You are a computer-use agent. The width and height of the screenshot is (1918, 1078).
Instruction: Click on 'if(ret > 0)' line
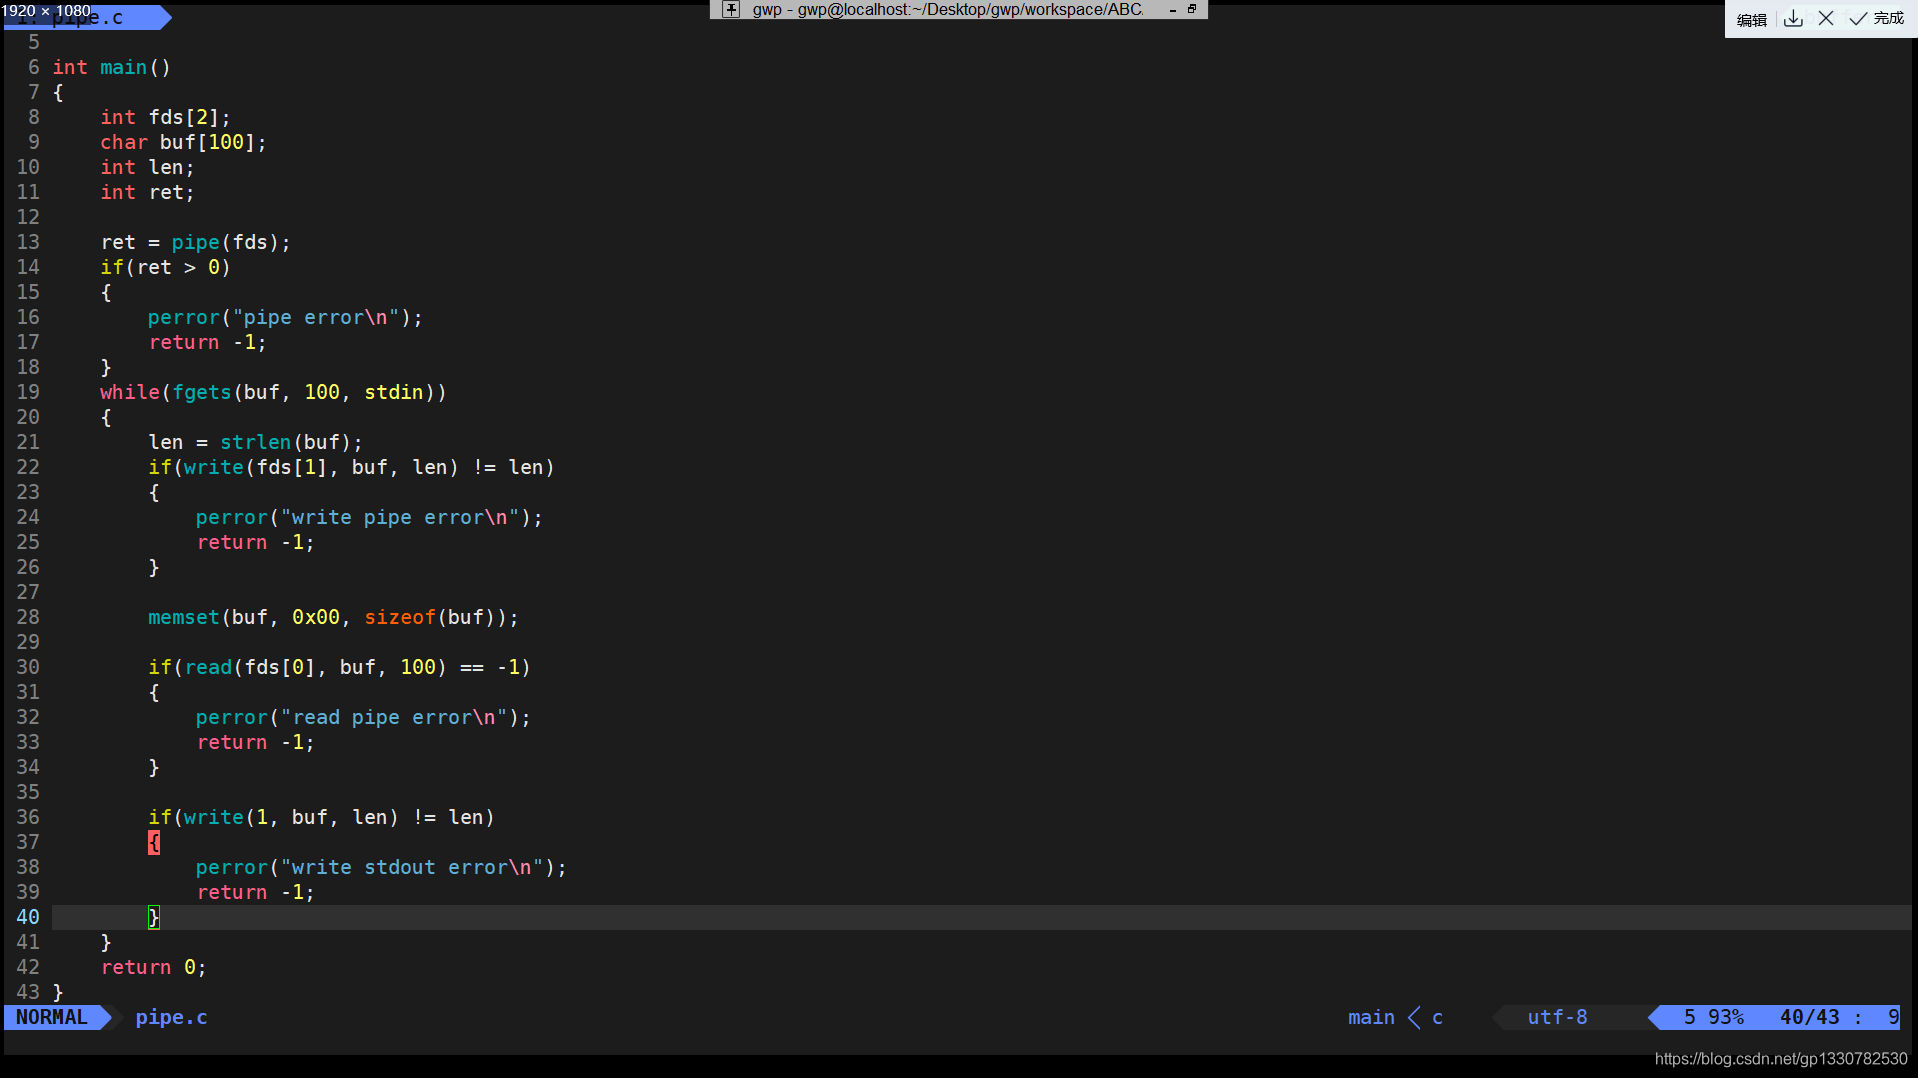coord(165,267)
